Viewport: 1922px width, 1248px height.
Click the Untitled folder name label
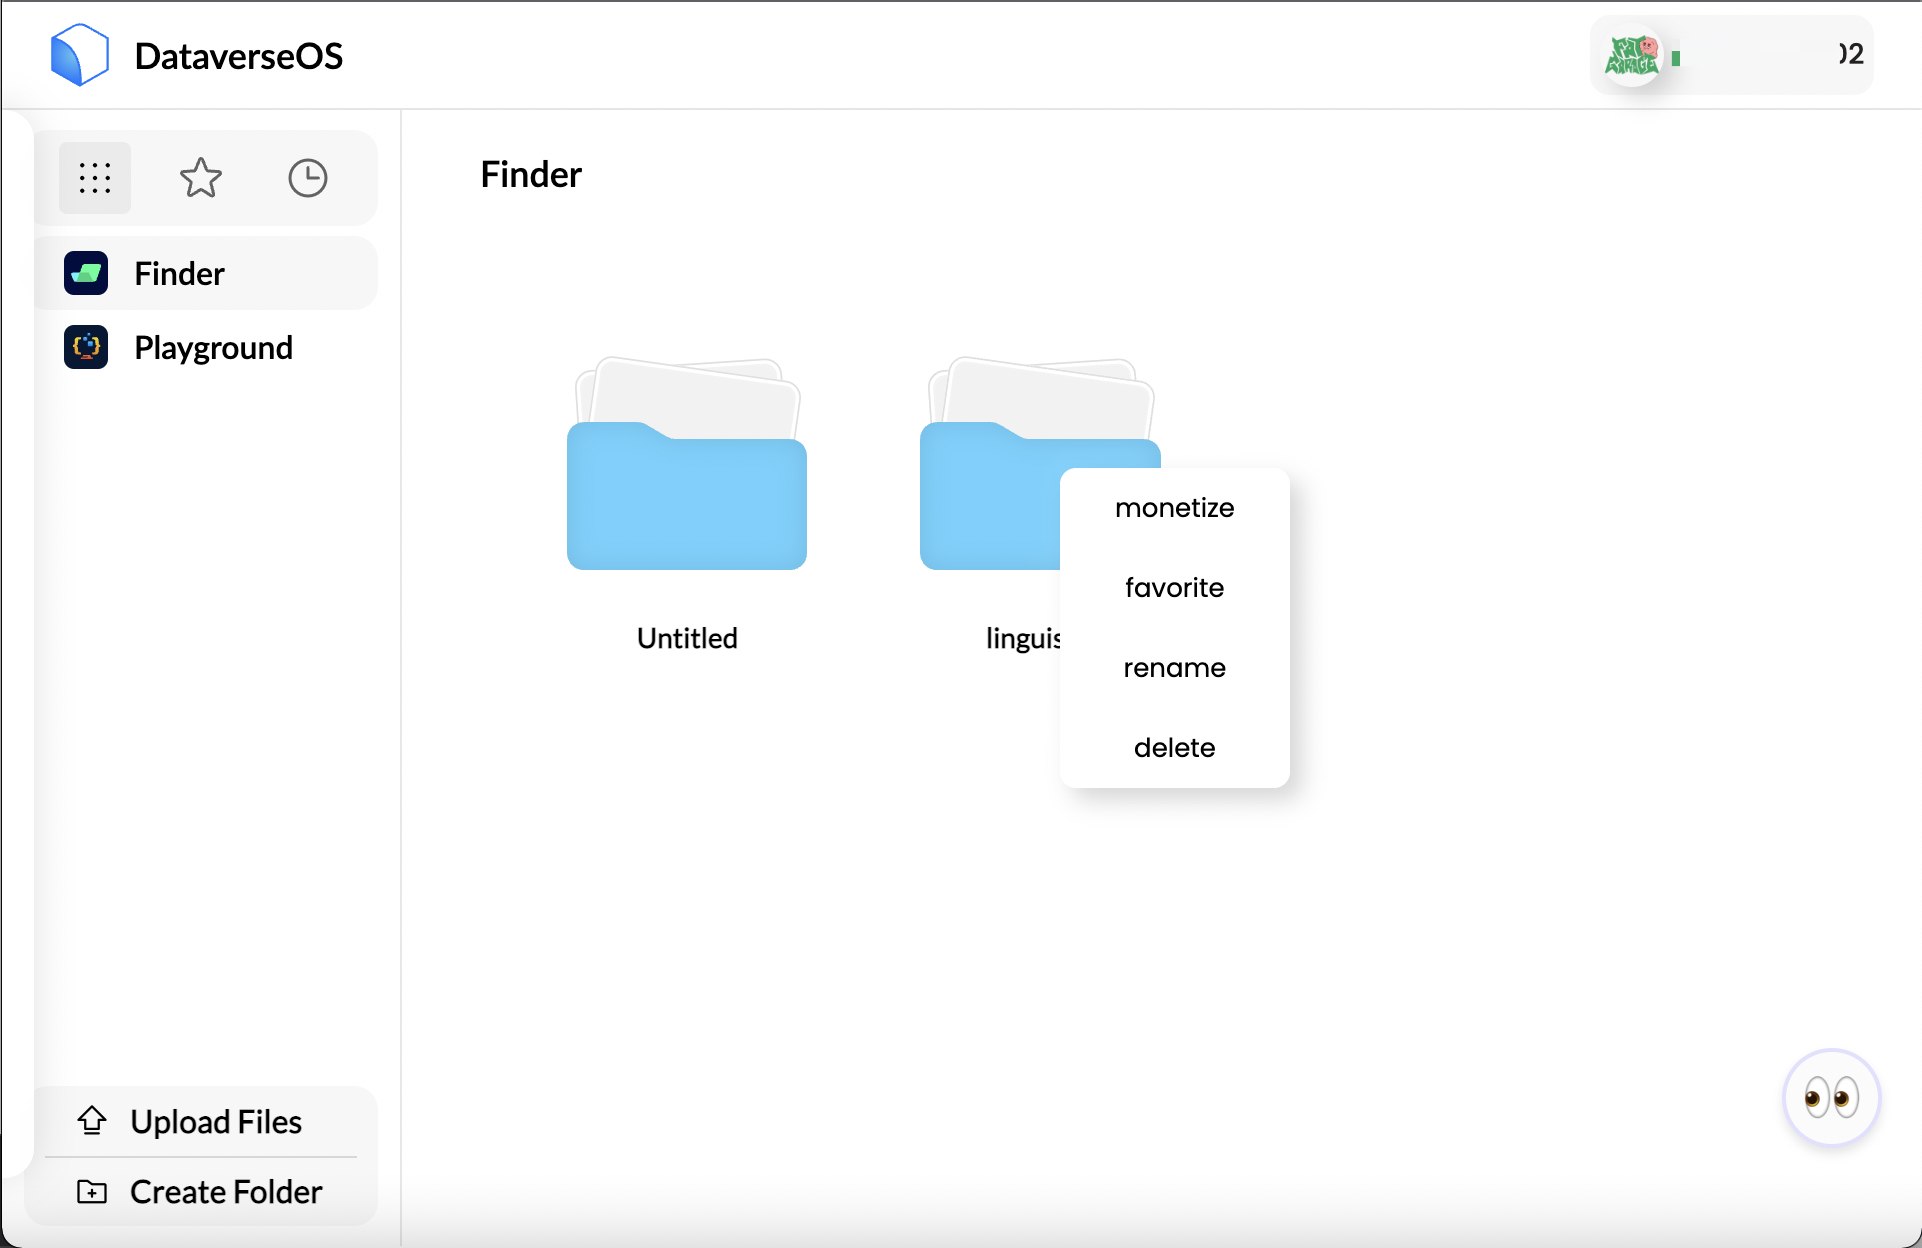click(x=687, y=638)
